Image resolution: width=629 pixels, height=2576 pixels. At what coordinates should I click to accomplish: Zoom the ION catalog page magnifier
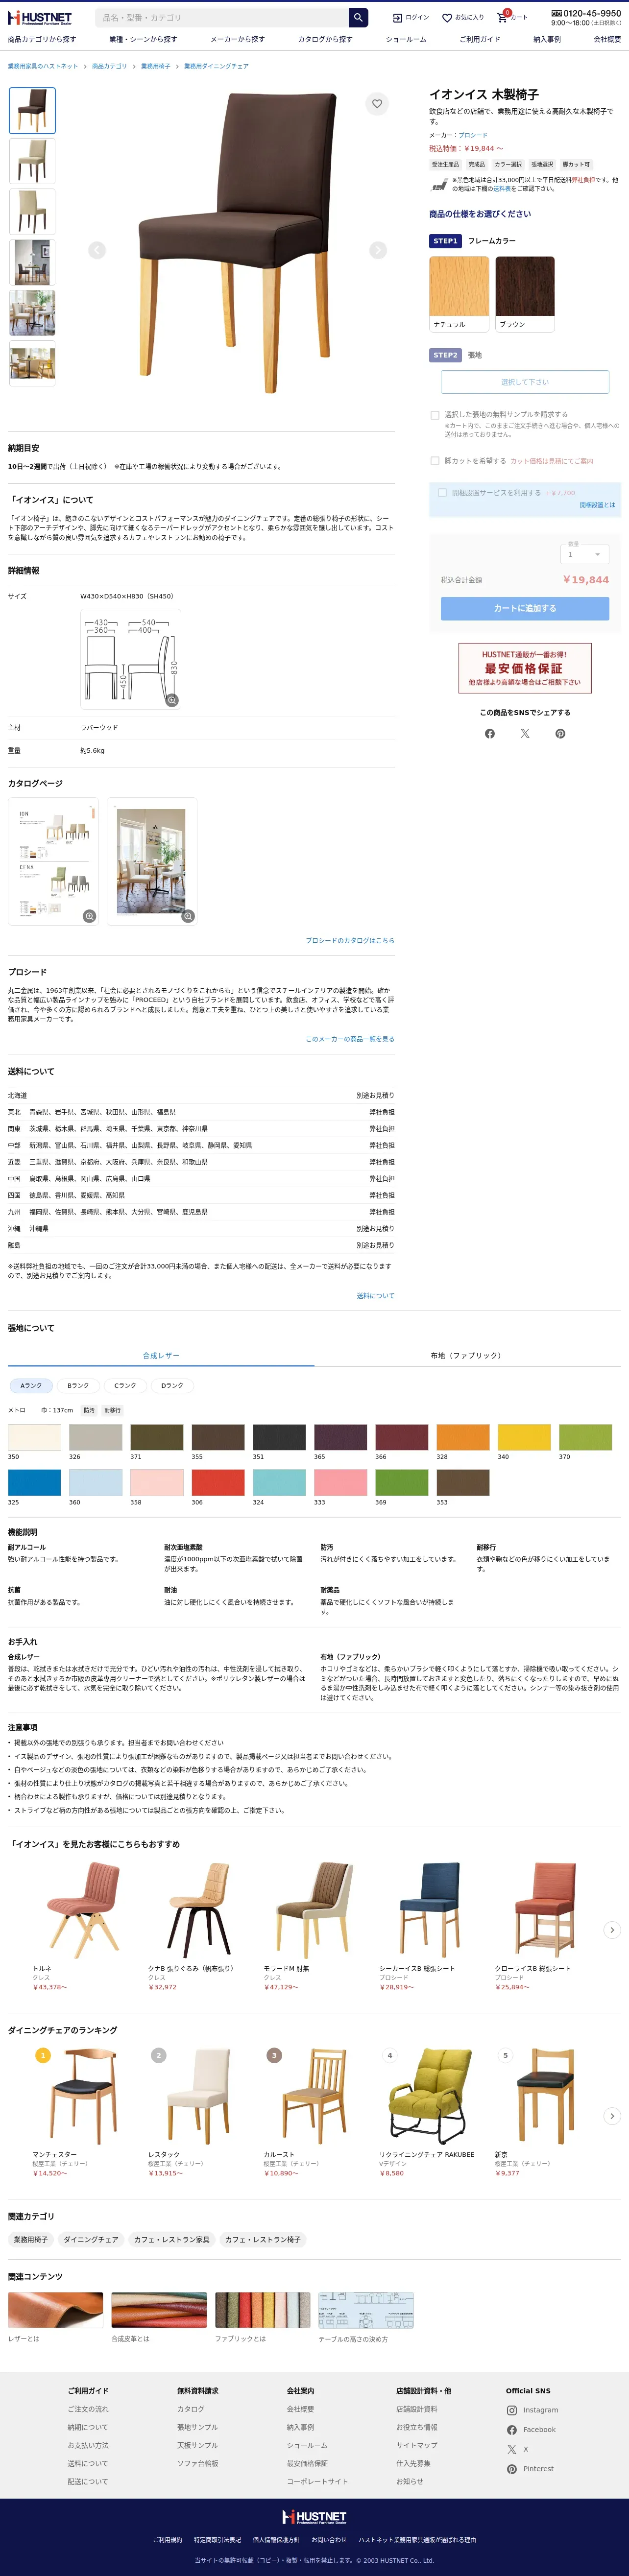click(x=89, y=916)
